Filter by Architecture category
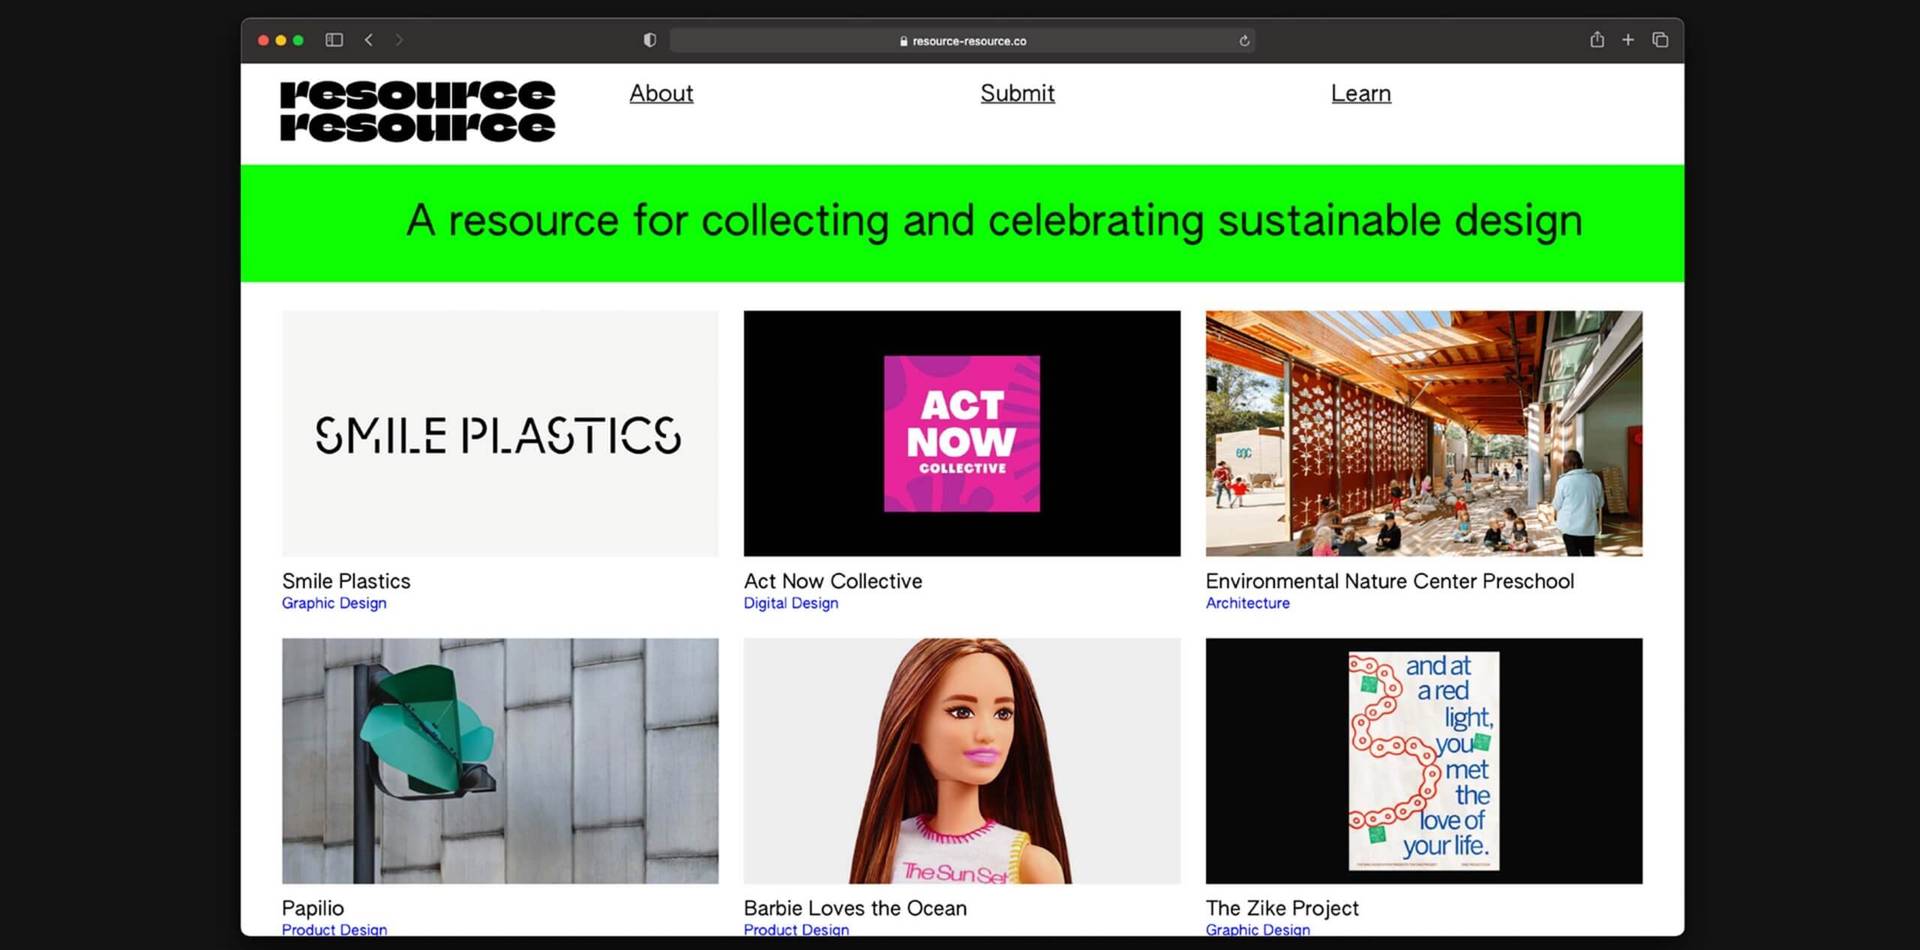This screenshot has width=1920, height=950. tap(1248, 603)
